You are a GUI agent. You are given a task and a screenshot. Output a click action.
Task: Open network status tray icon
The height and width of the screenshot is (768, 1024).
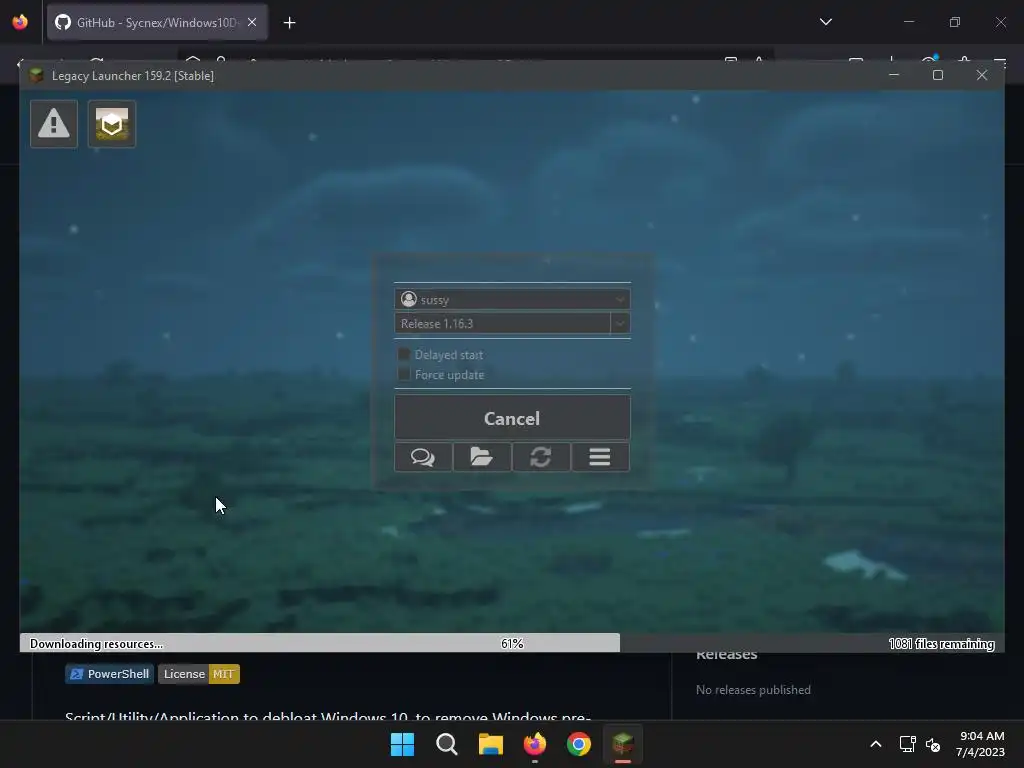coord(907,744)
